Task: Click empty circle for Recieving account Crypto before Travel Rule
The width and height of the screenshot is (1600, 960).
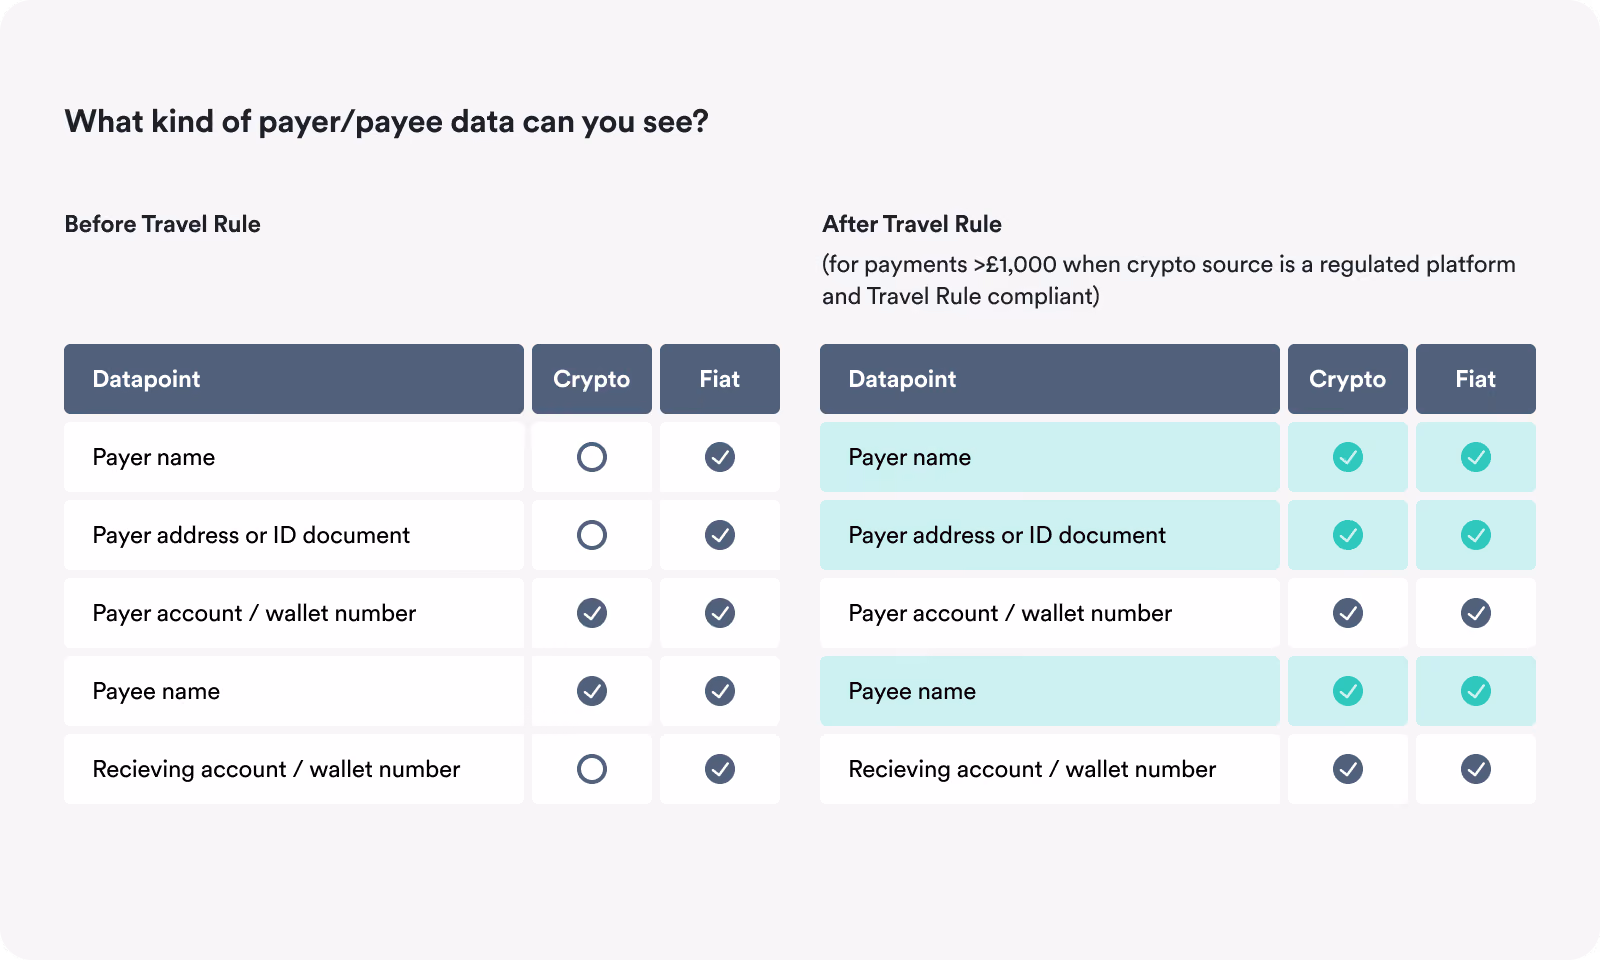Action: [592, 769]
